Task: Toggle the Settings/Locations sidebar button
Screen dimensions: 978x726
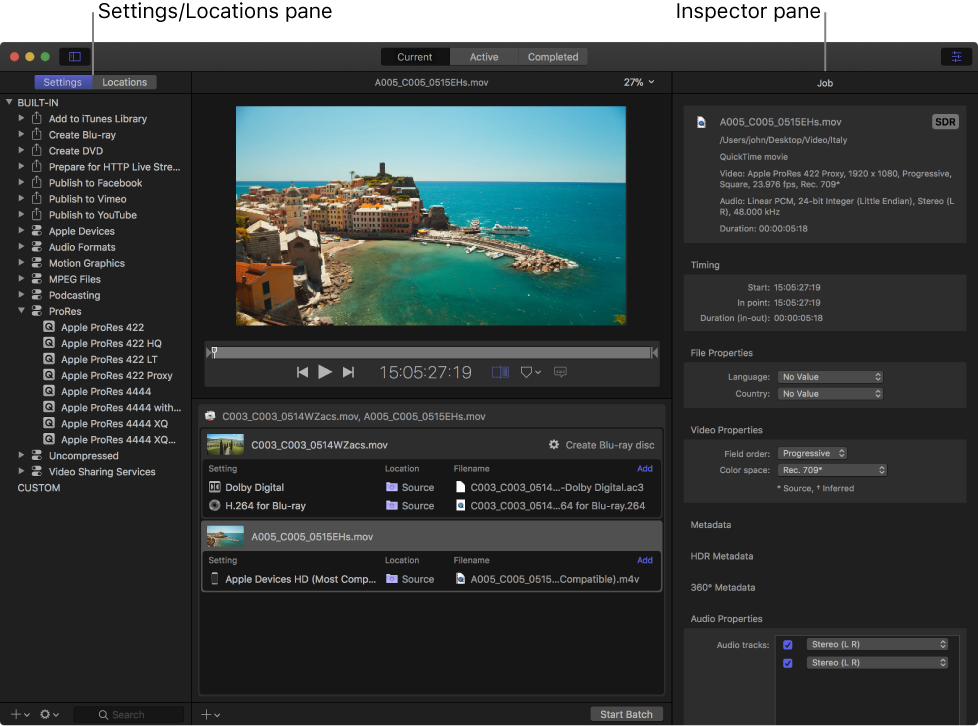Action: (74, 57)
